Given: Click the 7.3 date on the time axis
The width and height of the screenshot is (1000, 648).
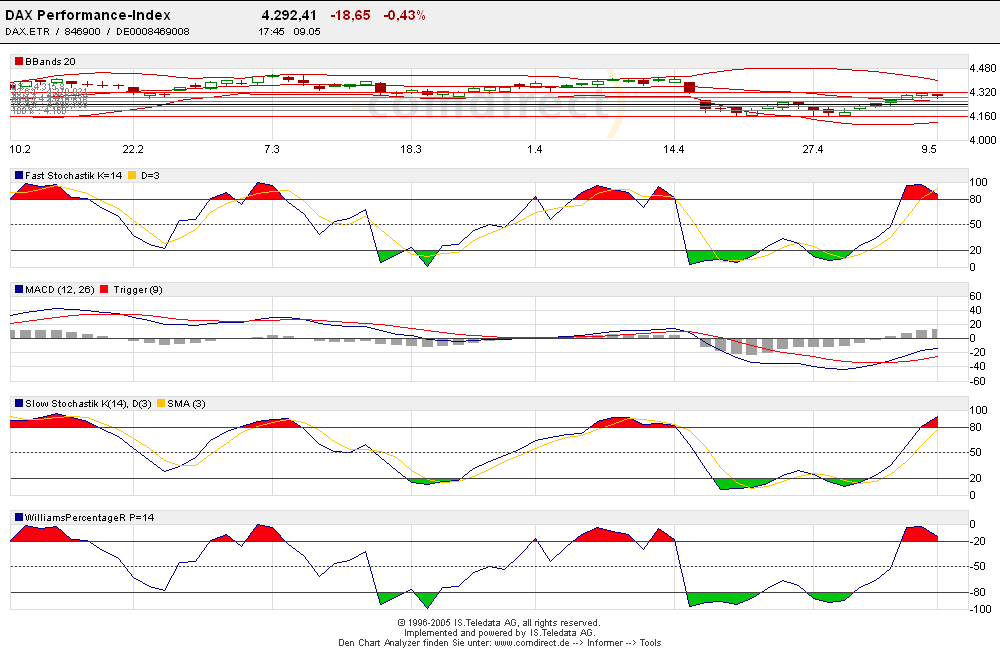Looking at the screenshot, I should tap(272, 149).
